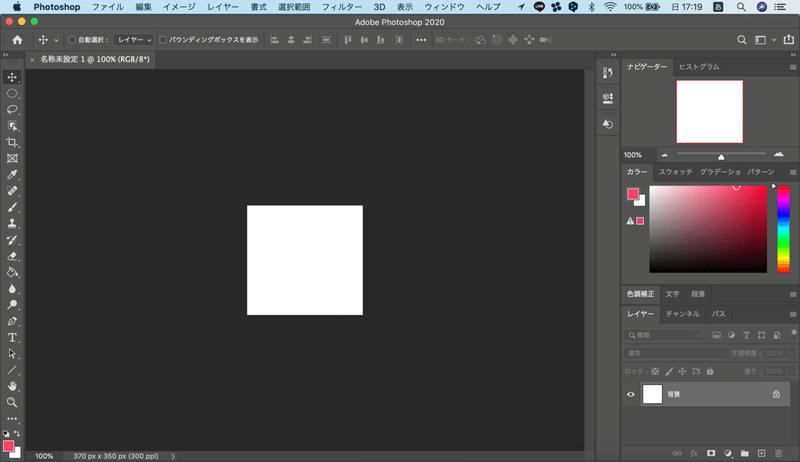800x462 pixels.
Task: Select the Brush tool
Action: point(12,208)
